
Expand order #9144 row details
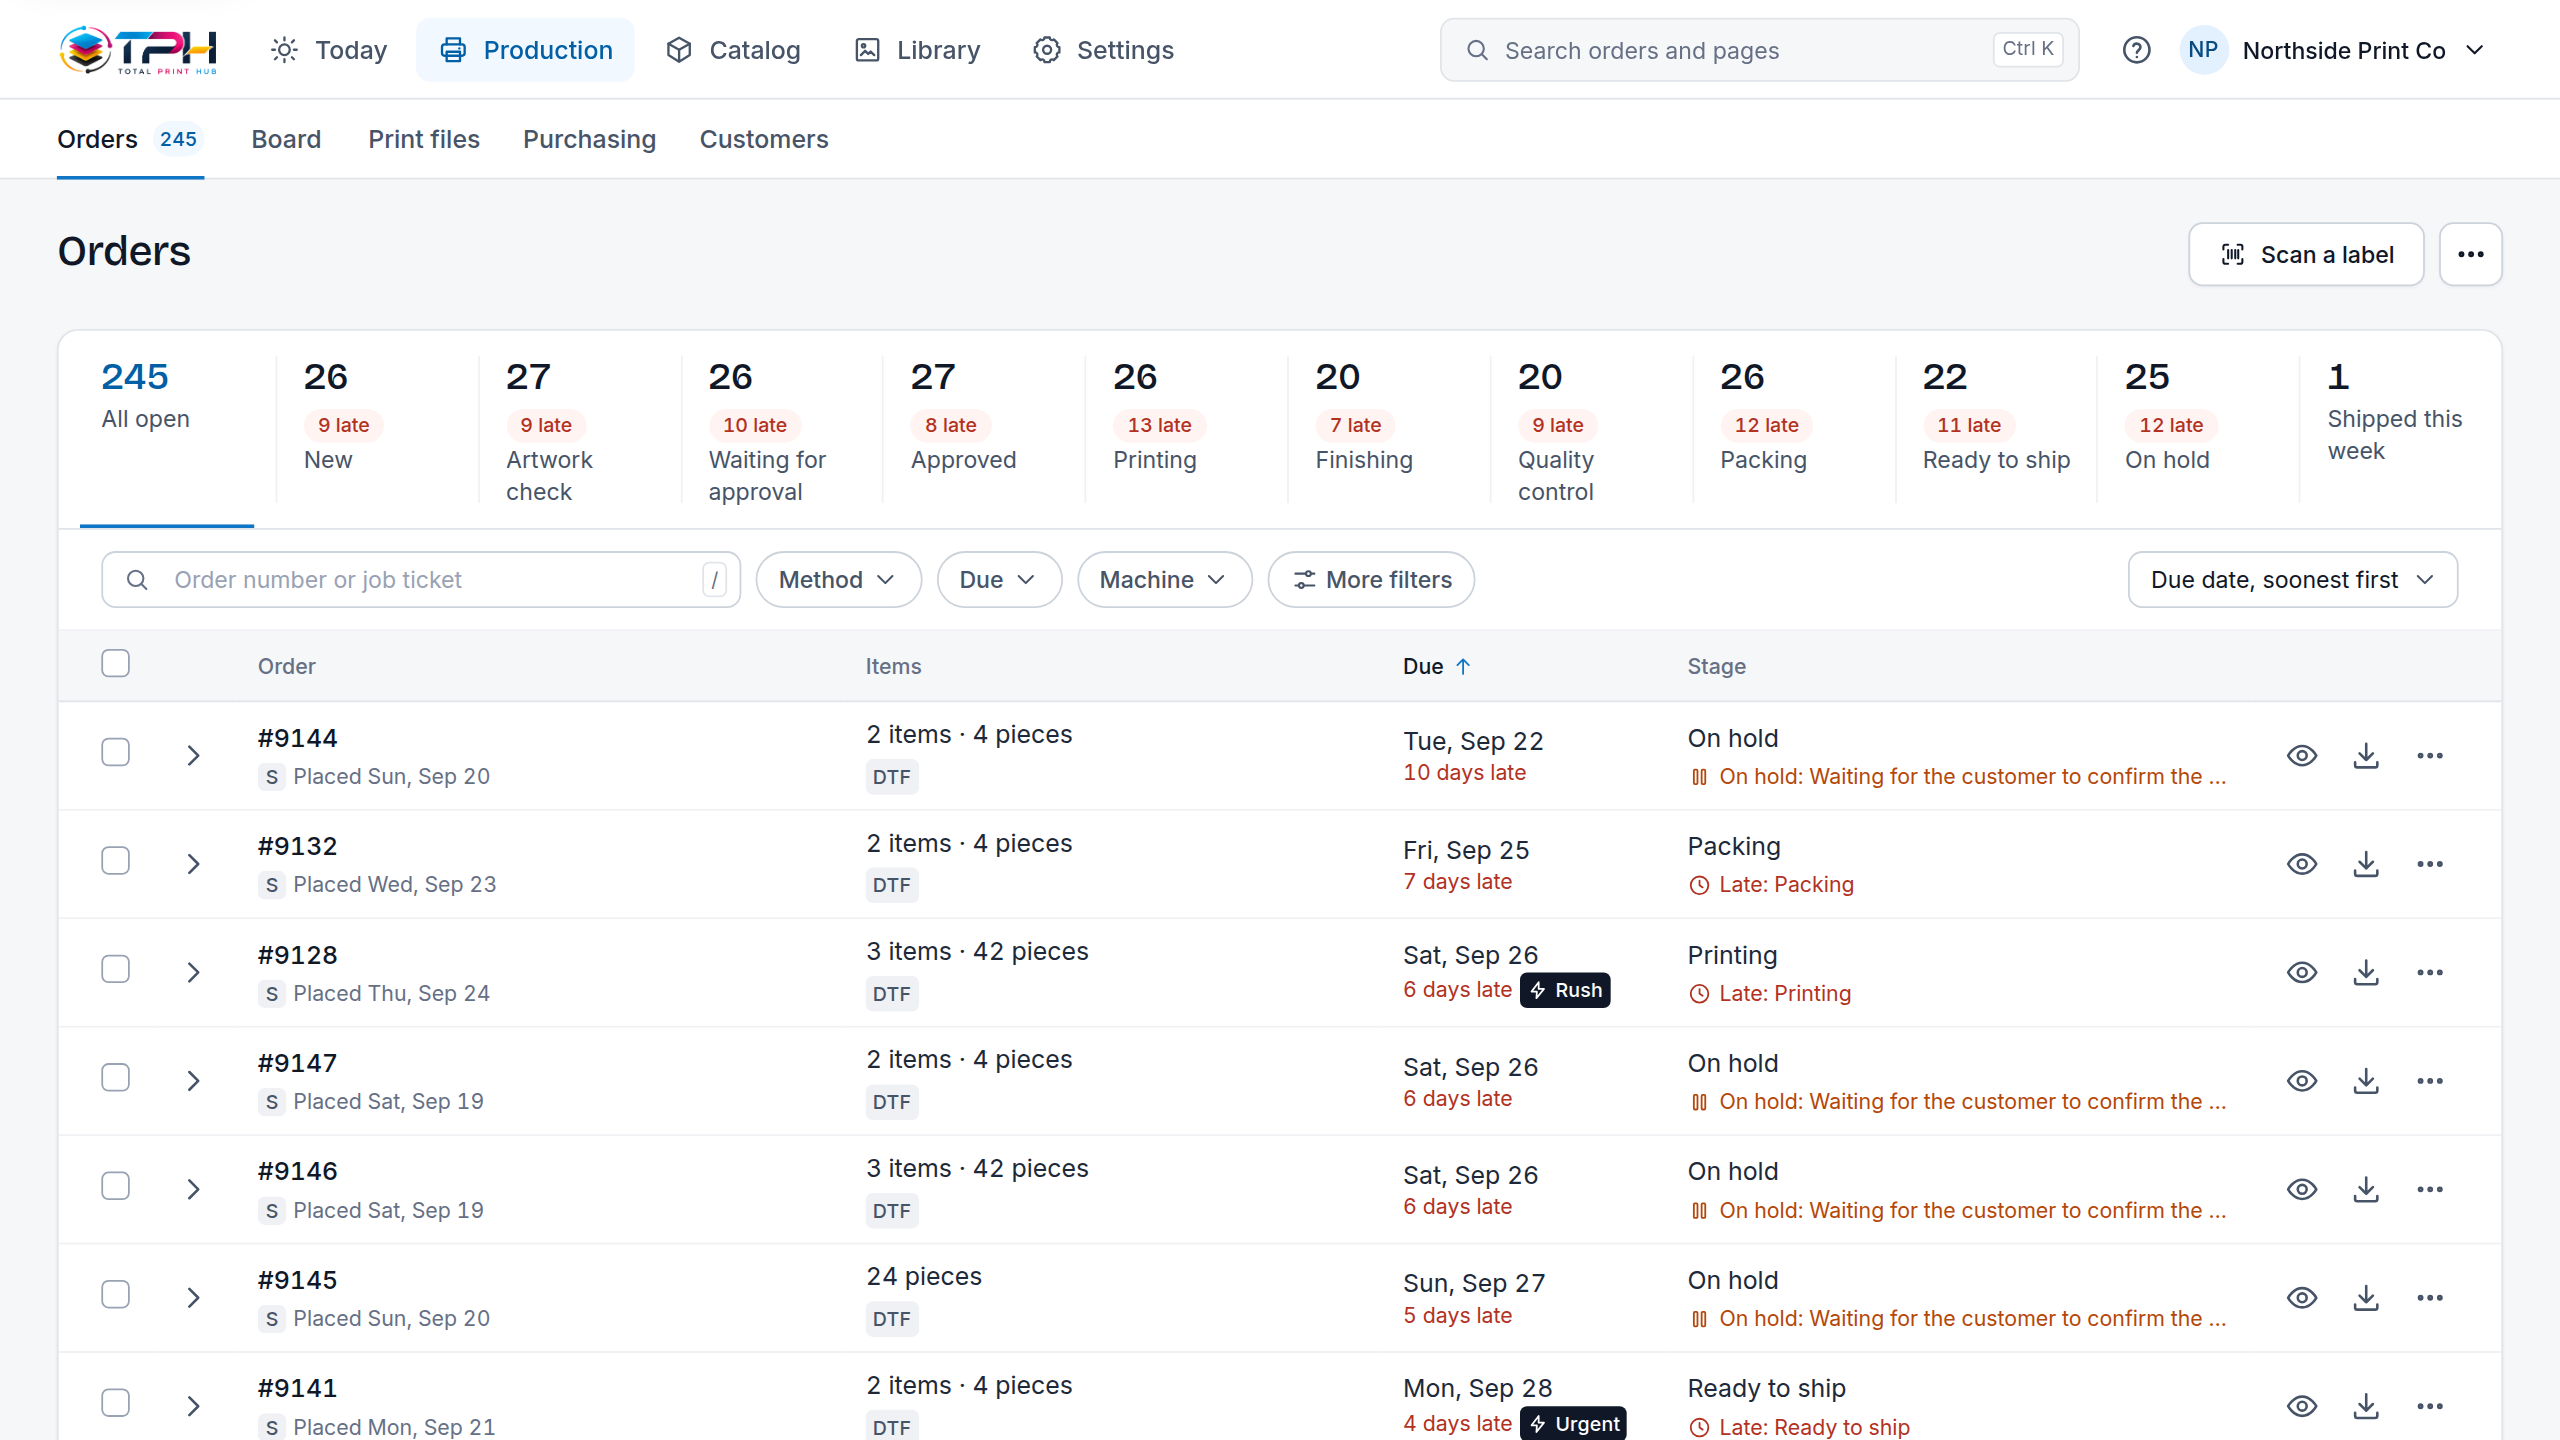tap(194, 756)
